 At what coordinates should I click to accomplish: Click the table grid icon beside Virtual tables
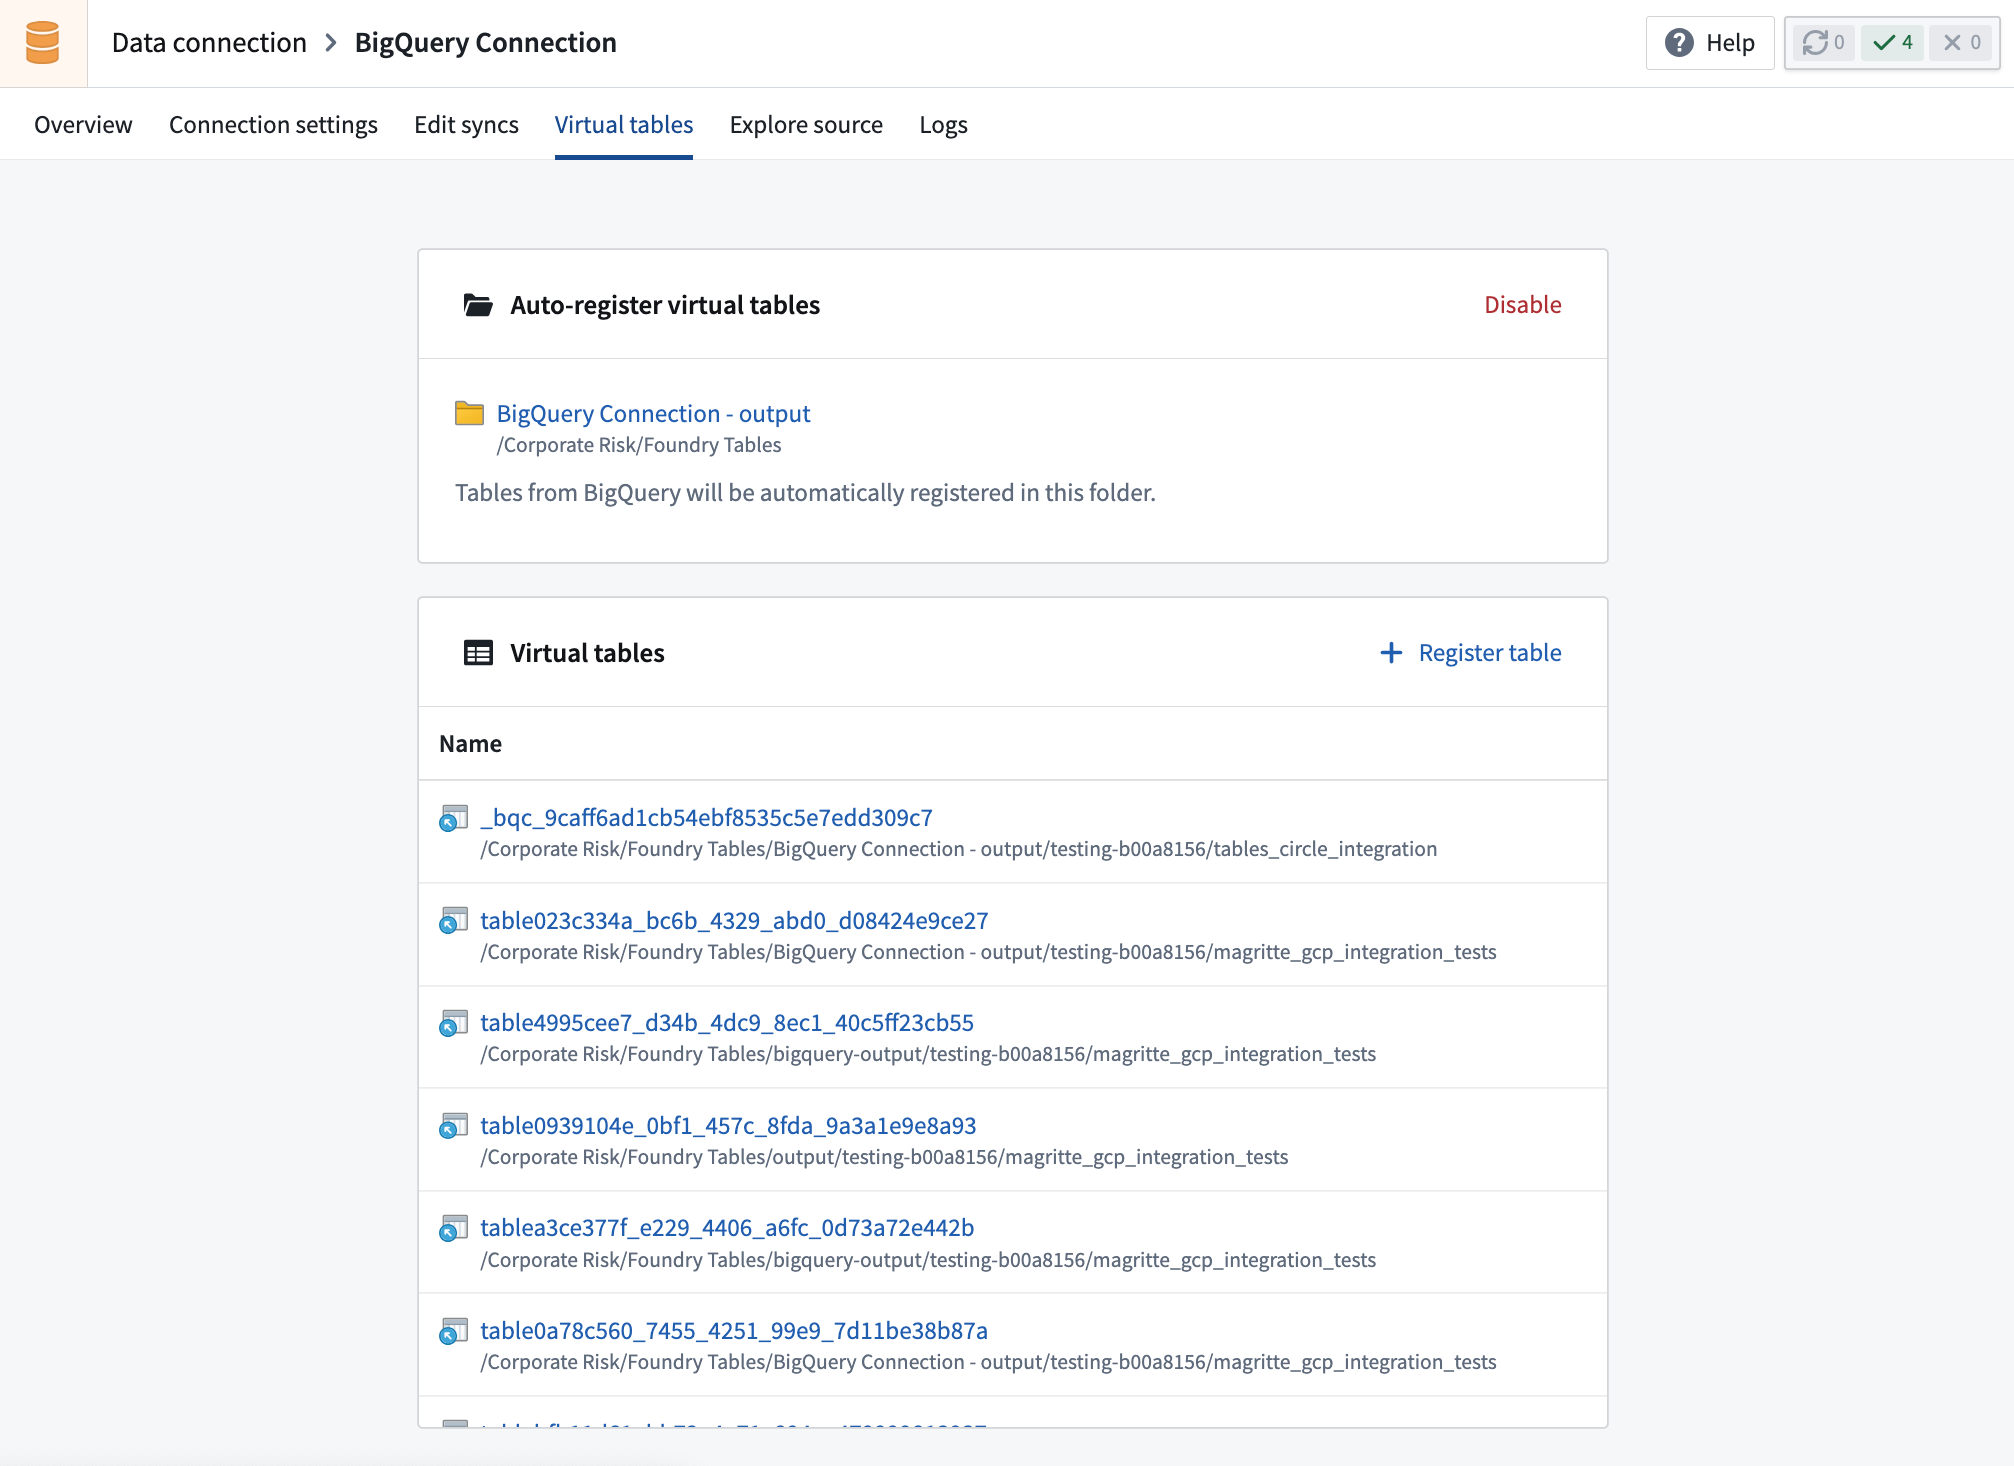pyautogui.click(x=478, y=653)
